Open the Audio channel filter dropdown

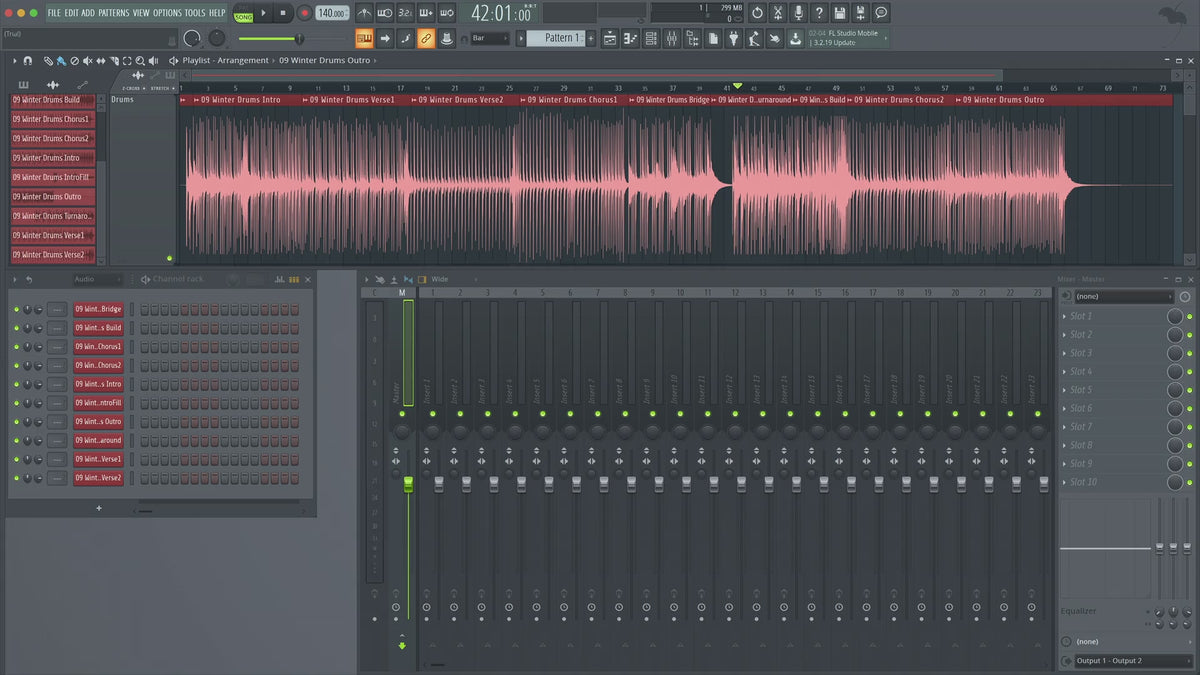tap(97, 280)
